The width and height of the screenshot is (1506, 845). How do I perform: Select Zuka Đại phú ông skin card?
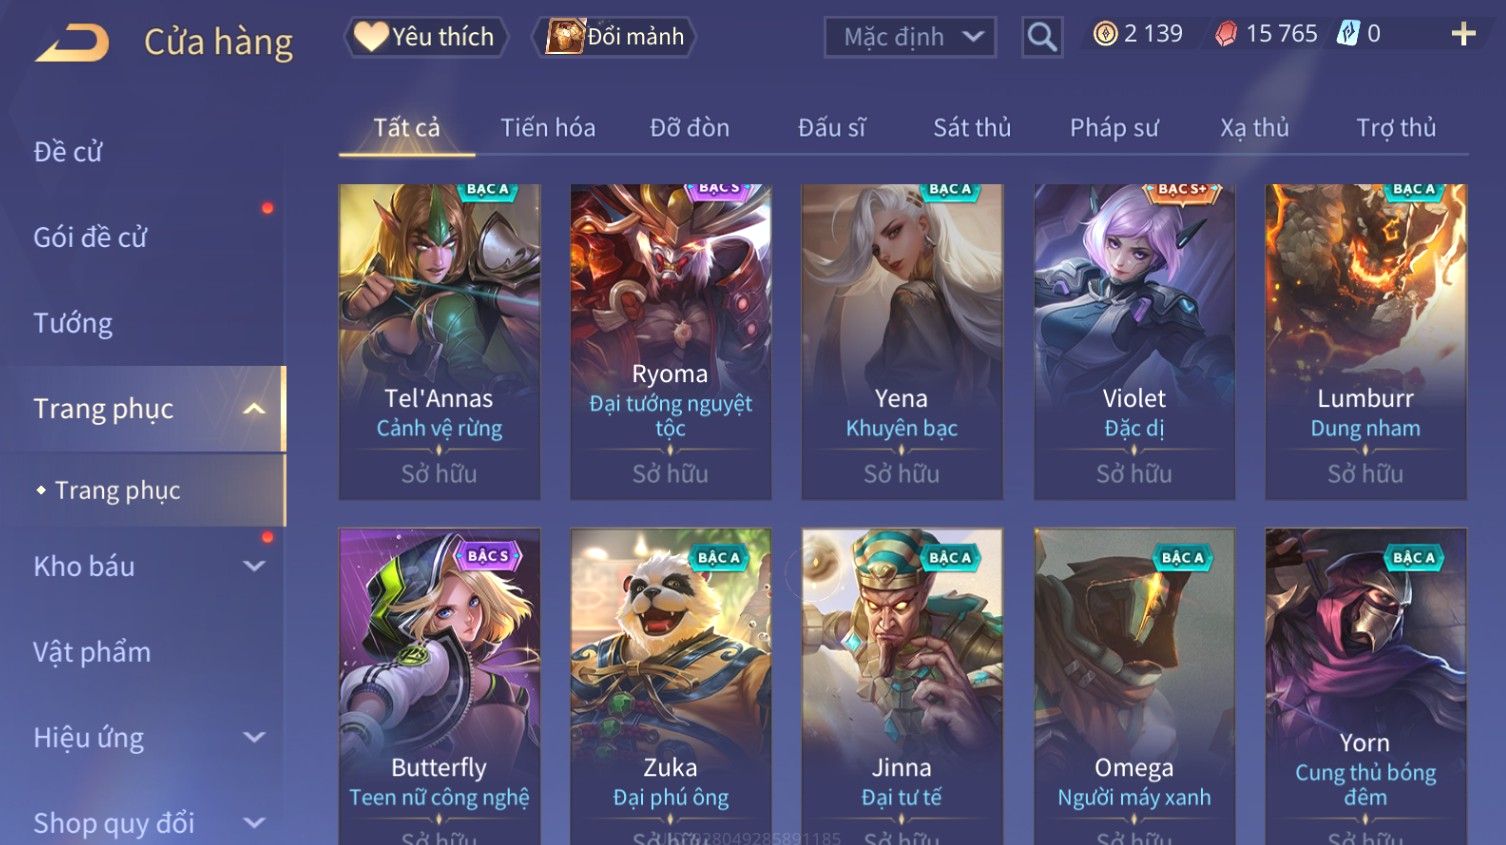670,686
